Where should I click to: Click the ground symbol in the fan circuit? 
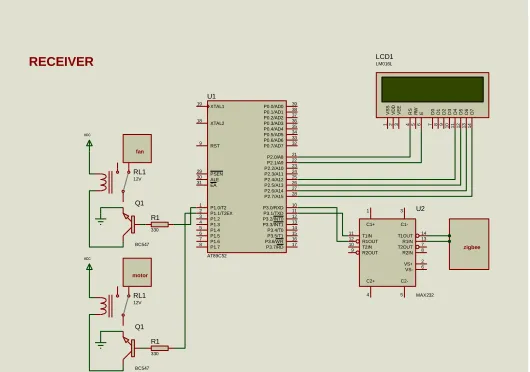pos(100,221)
